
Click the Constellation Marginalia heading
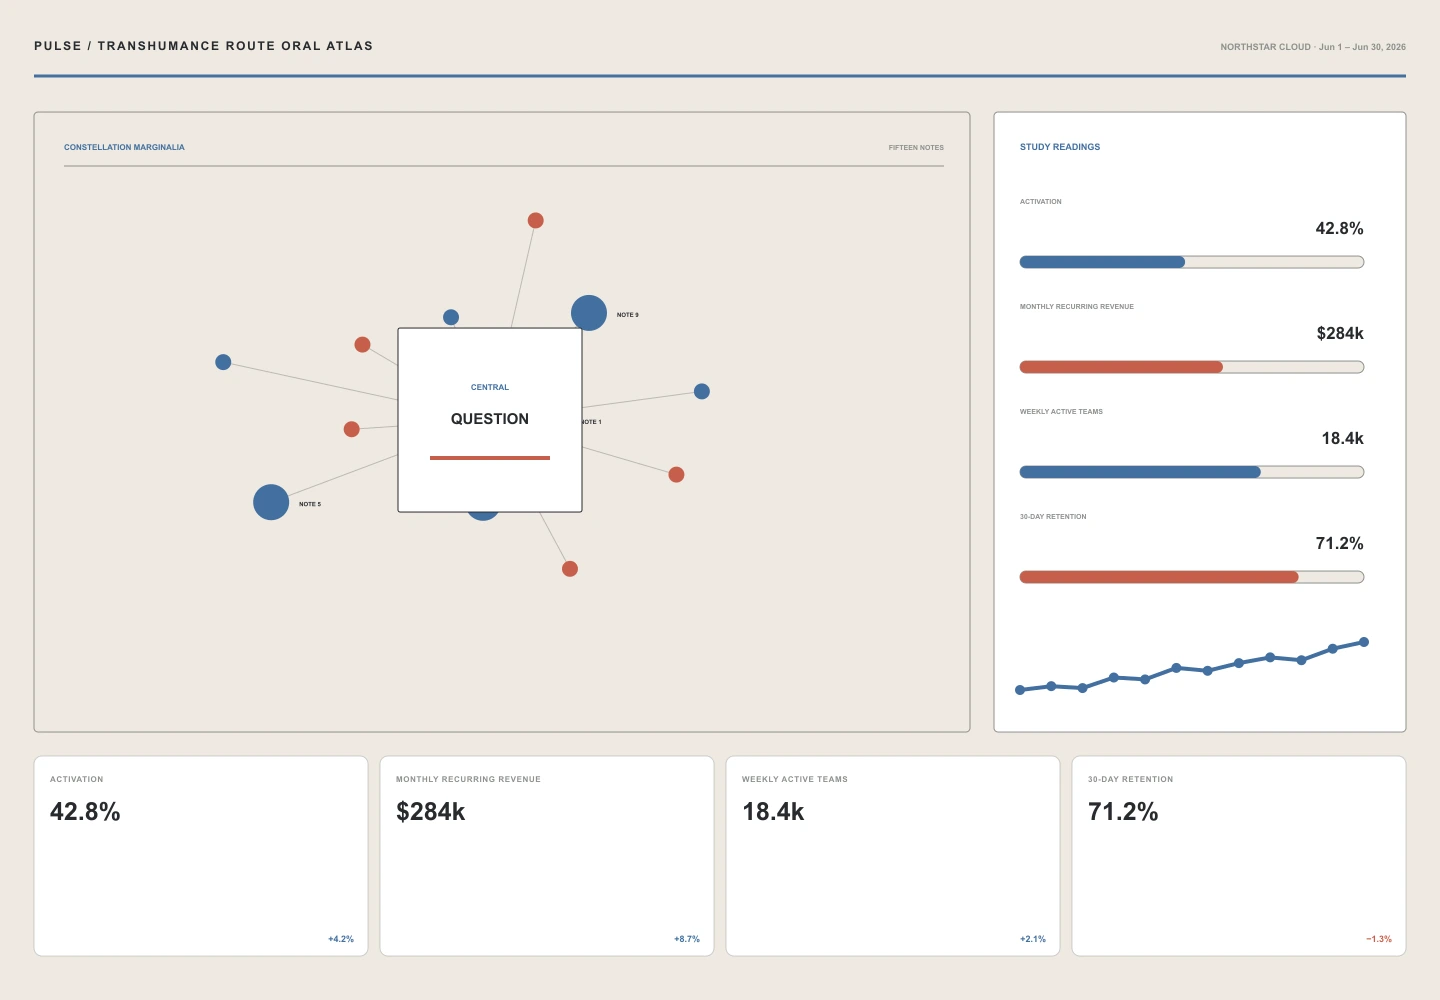pyautogui.click(x=124, y=147)
